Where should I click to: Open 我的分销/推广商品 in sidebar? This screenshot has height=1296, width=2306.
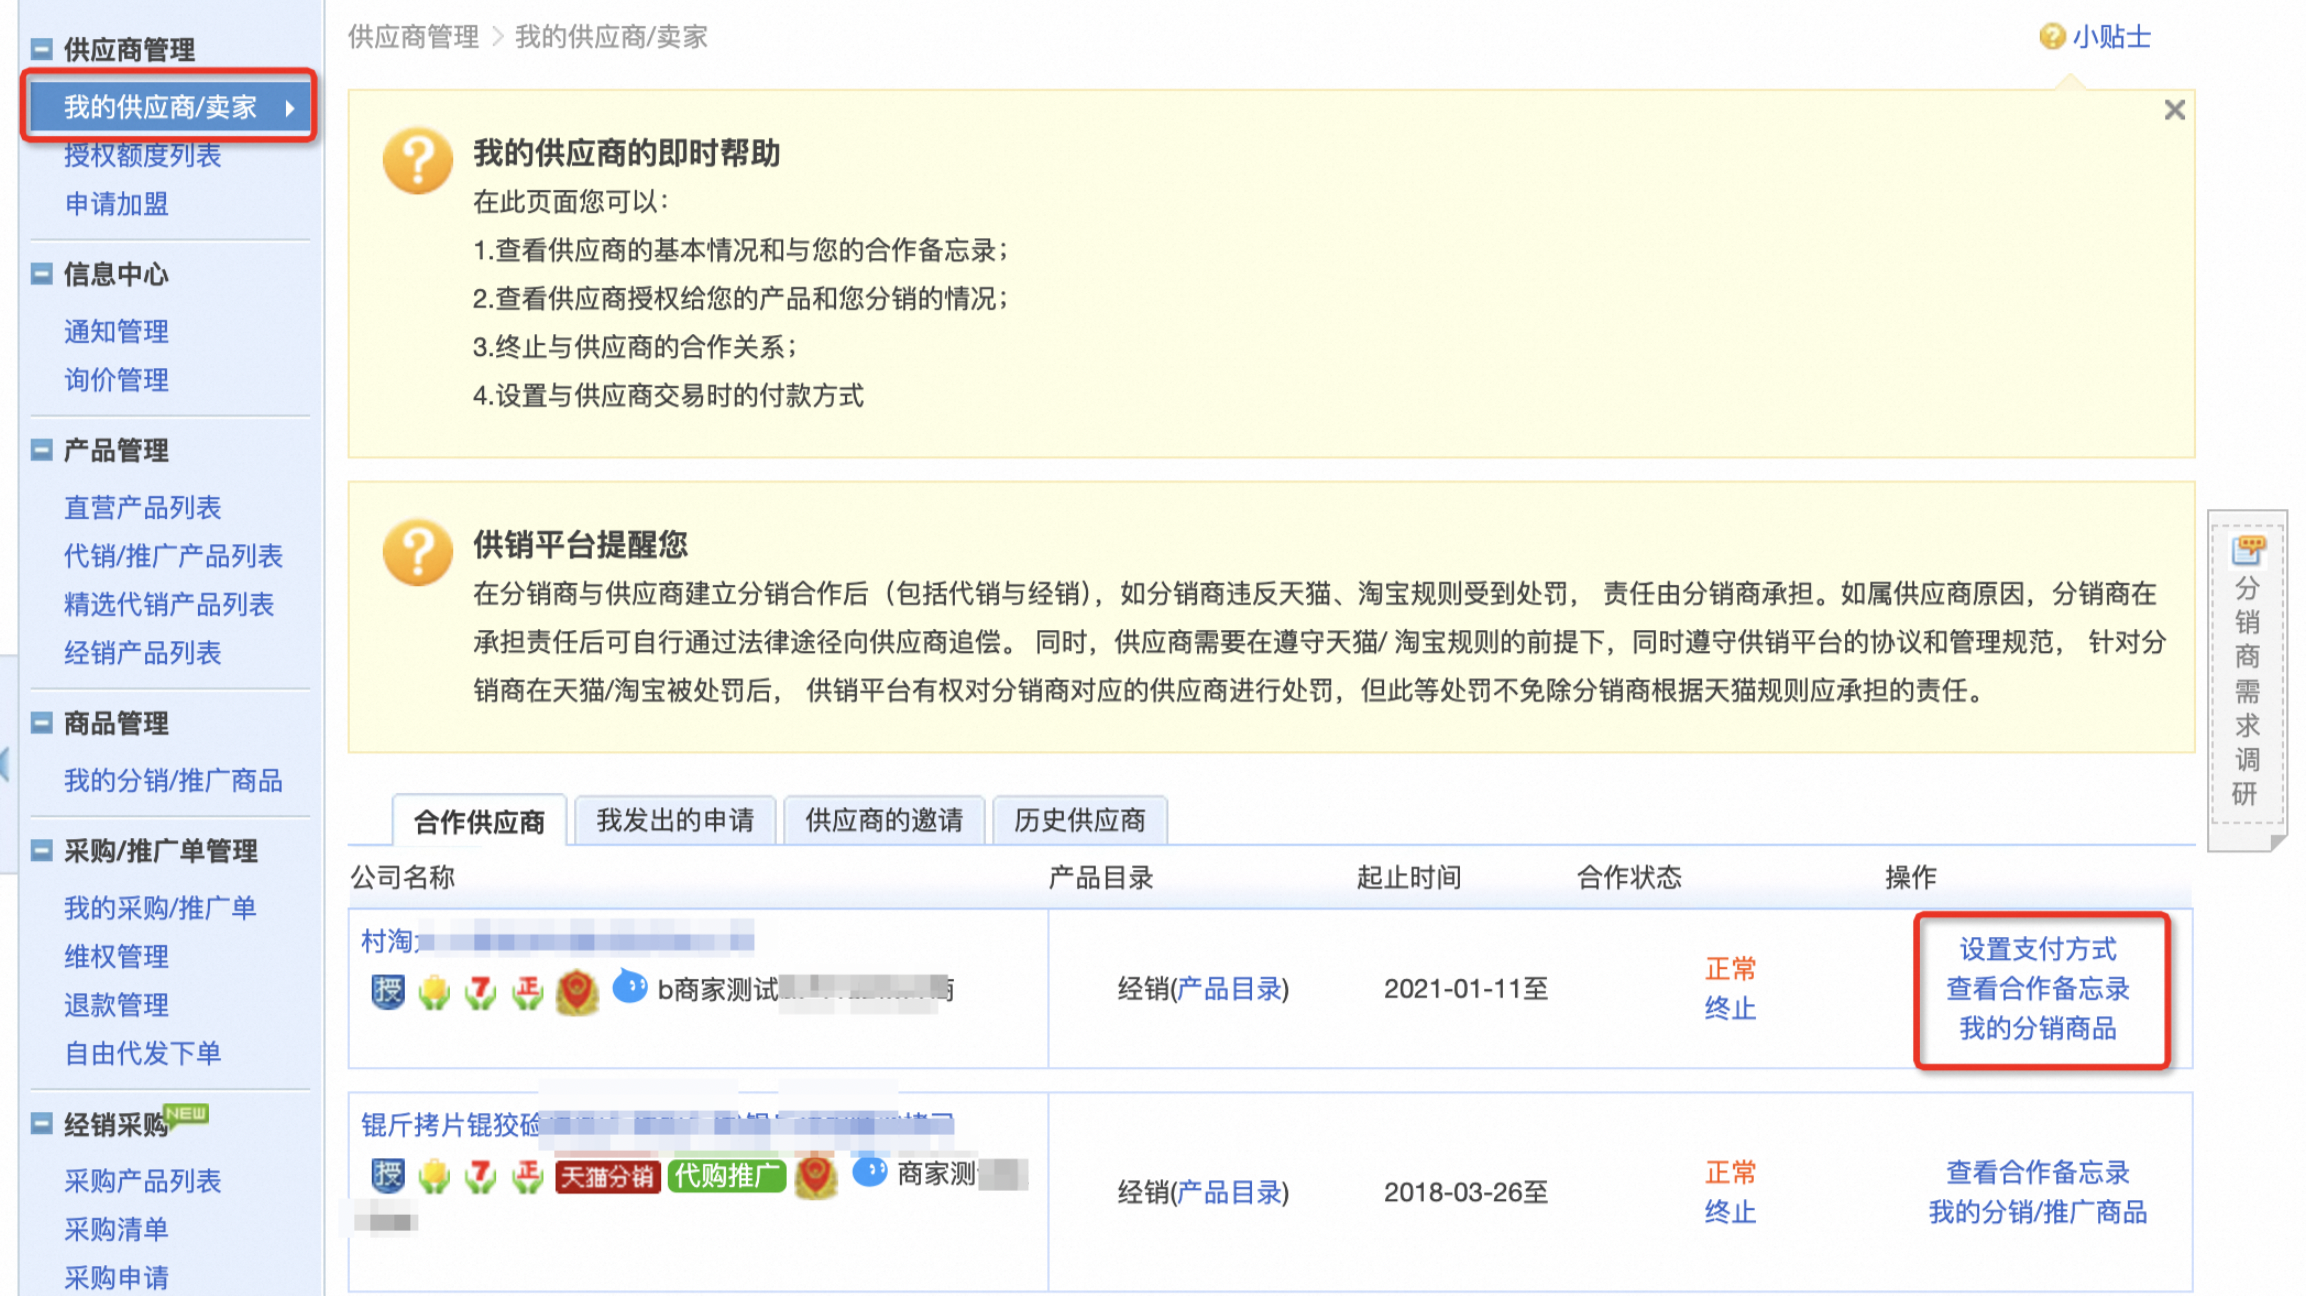pyautogui.click(x=174, y=780)
